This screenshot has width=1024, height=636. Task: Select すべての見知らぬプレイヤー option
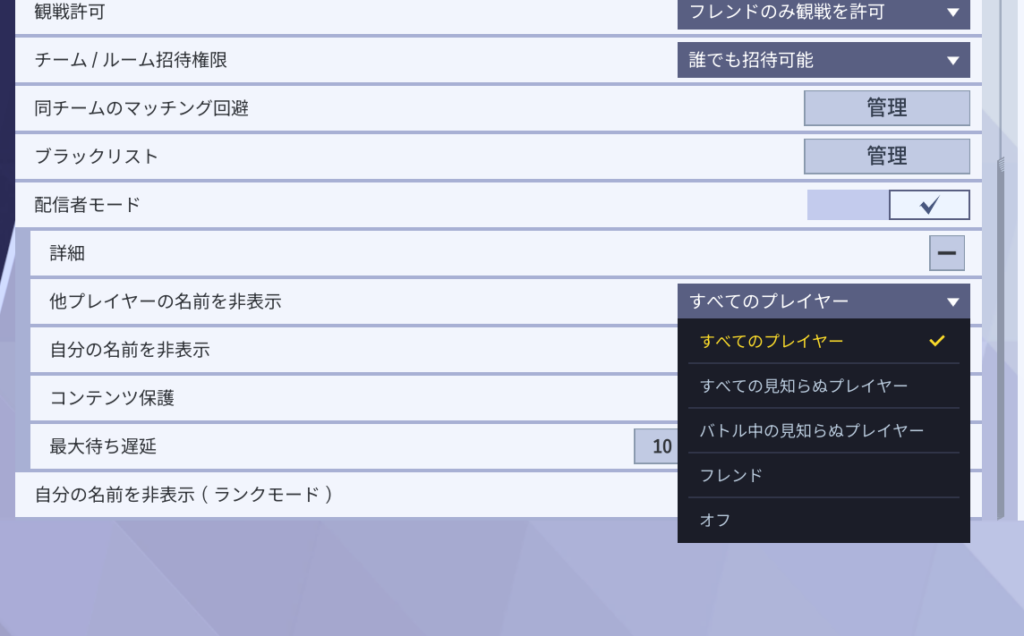(804, 386)
